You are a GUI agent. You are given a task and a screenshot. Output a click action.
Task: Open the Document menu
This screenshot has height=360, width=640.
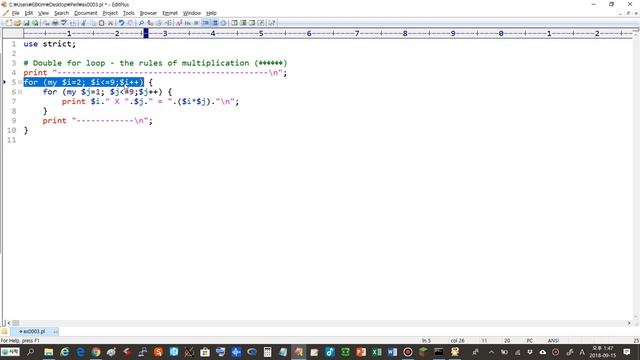click(x=85, y=13)
